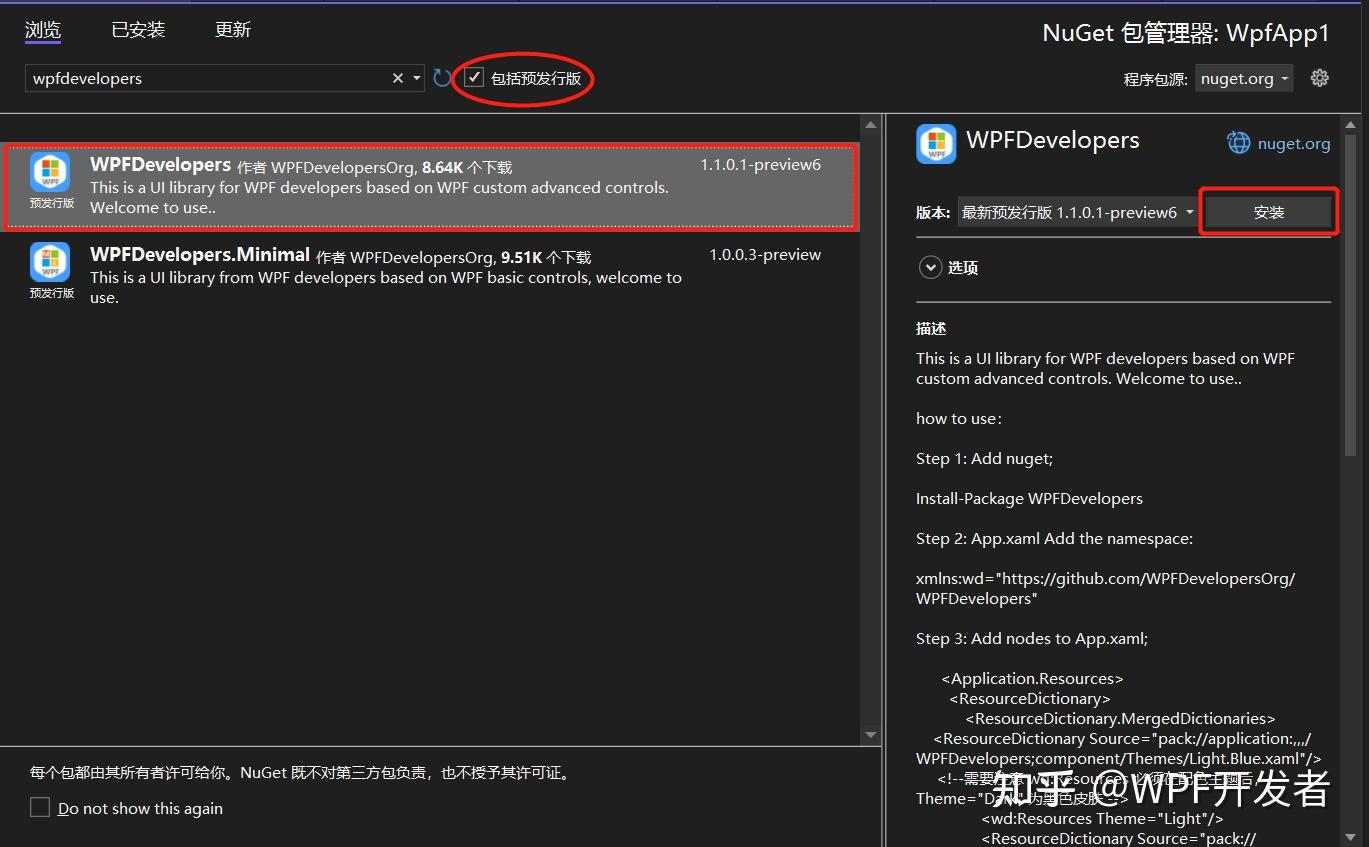Toggle the include prerelease checkbox
1369x847 pixels.
tap(474, 78)
